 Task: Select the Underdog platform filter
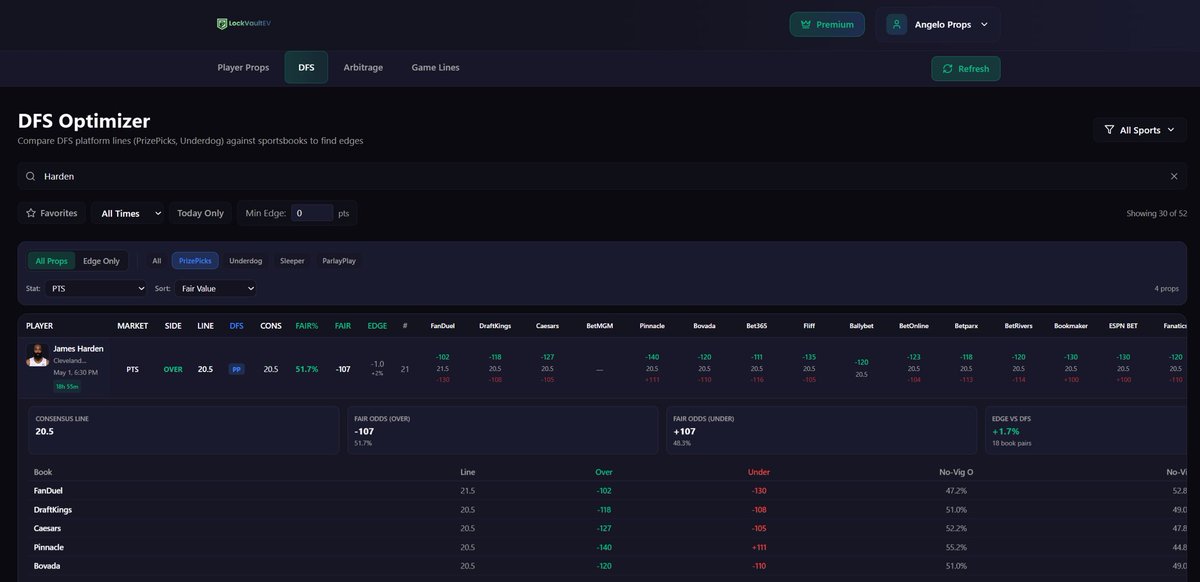245,261
